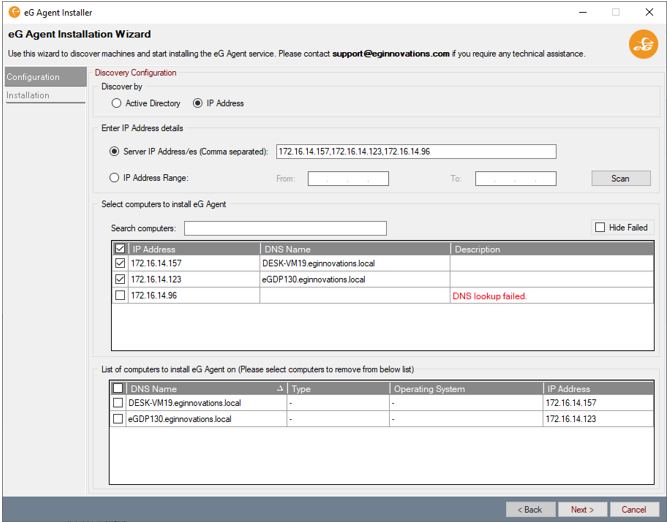667x522 pixels.
Task: Uncheck the 172.16.14.123 row checkbox
Action: 120,280
